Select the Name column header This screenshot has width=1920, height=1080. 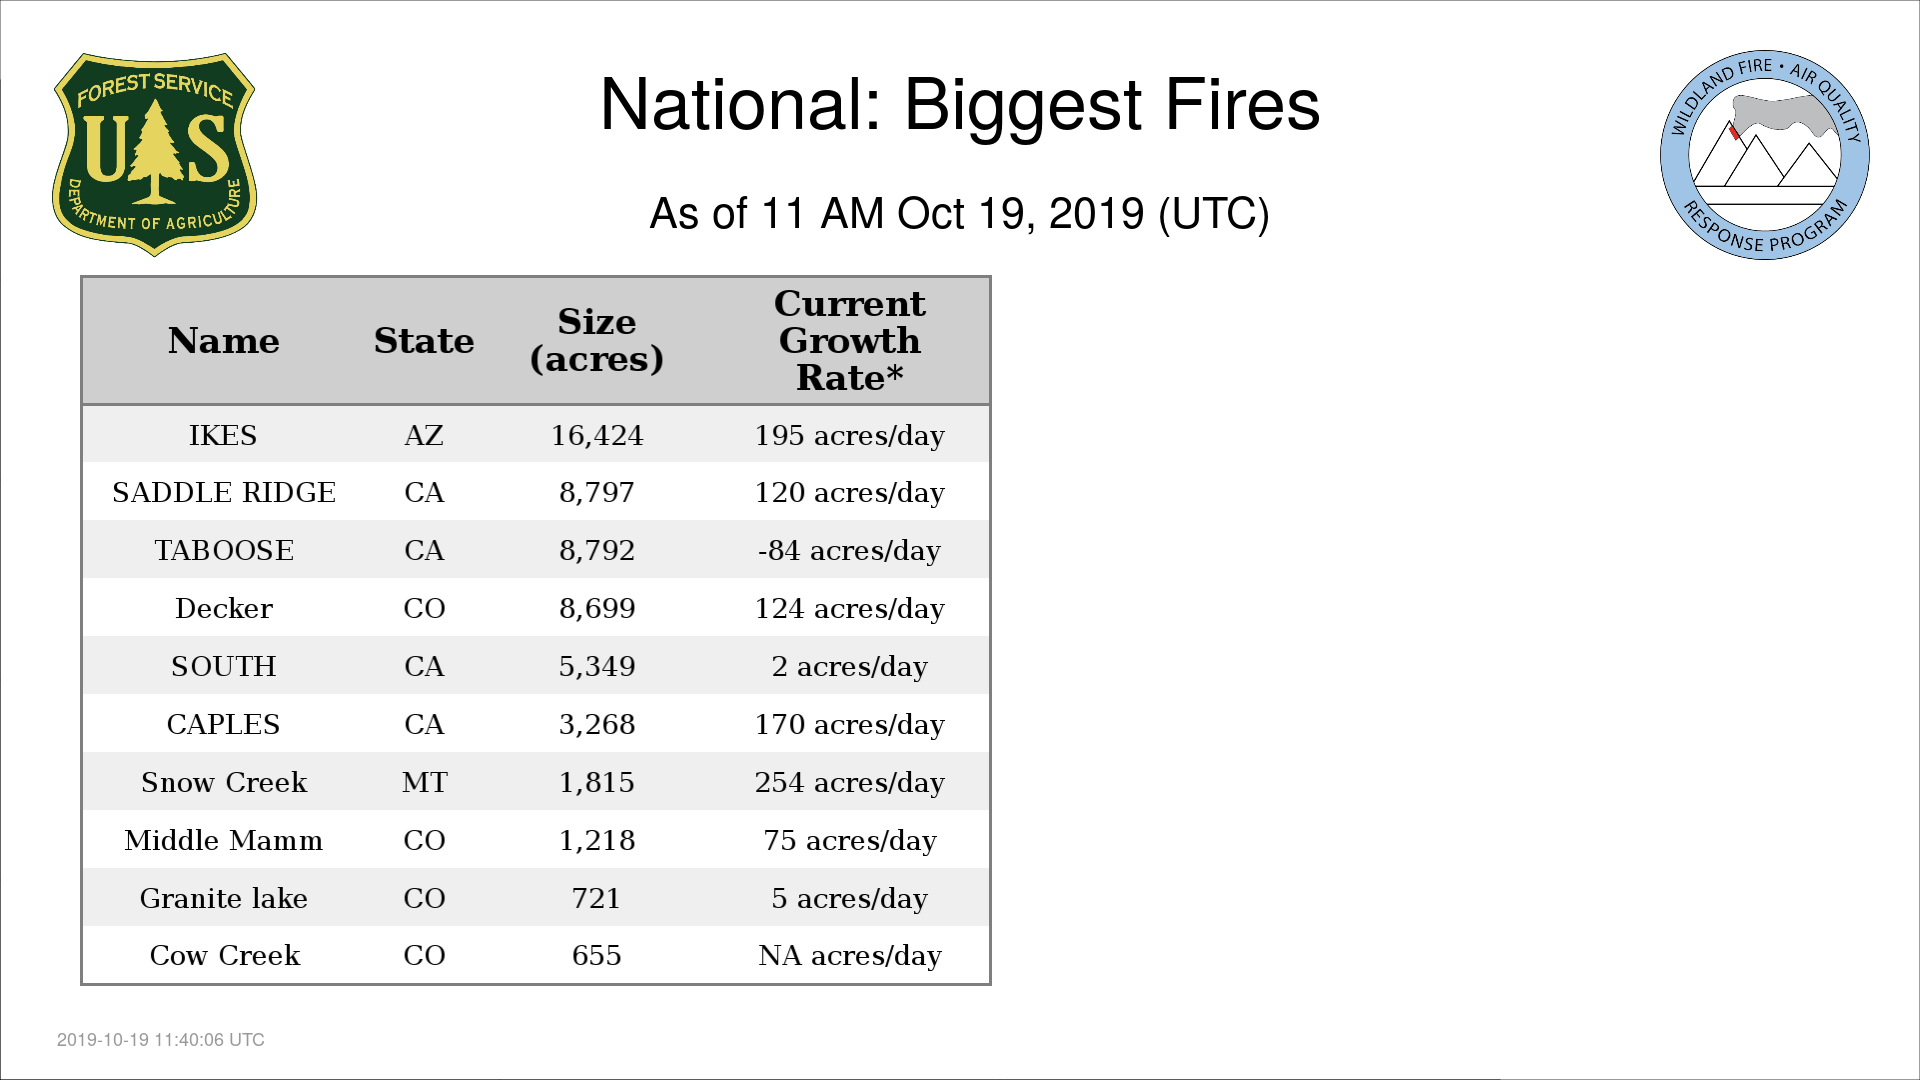[x=224, y=341]
